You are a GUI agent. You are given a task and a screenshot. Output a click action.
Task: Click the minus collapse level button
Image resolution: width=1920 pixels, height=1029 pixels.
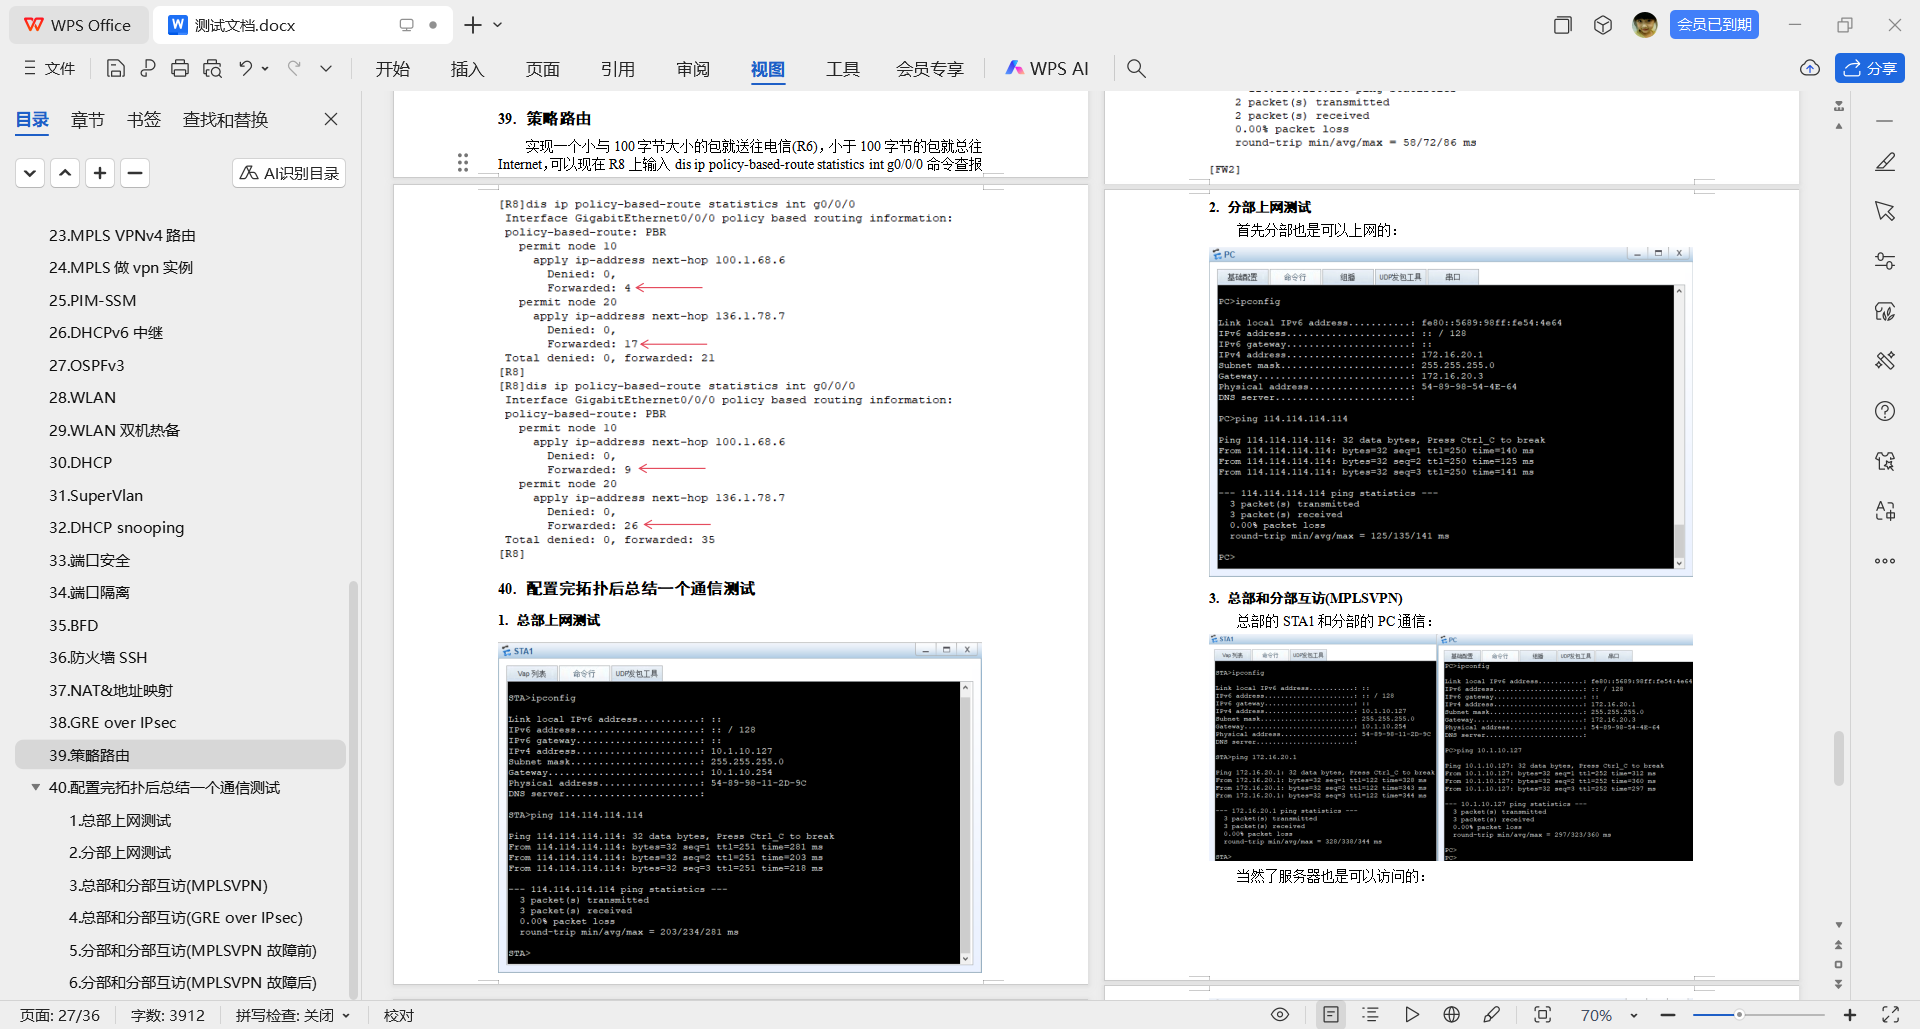coord(135,173)
